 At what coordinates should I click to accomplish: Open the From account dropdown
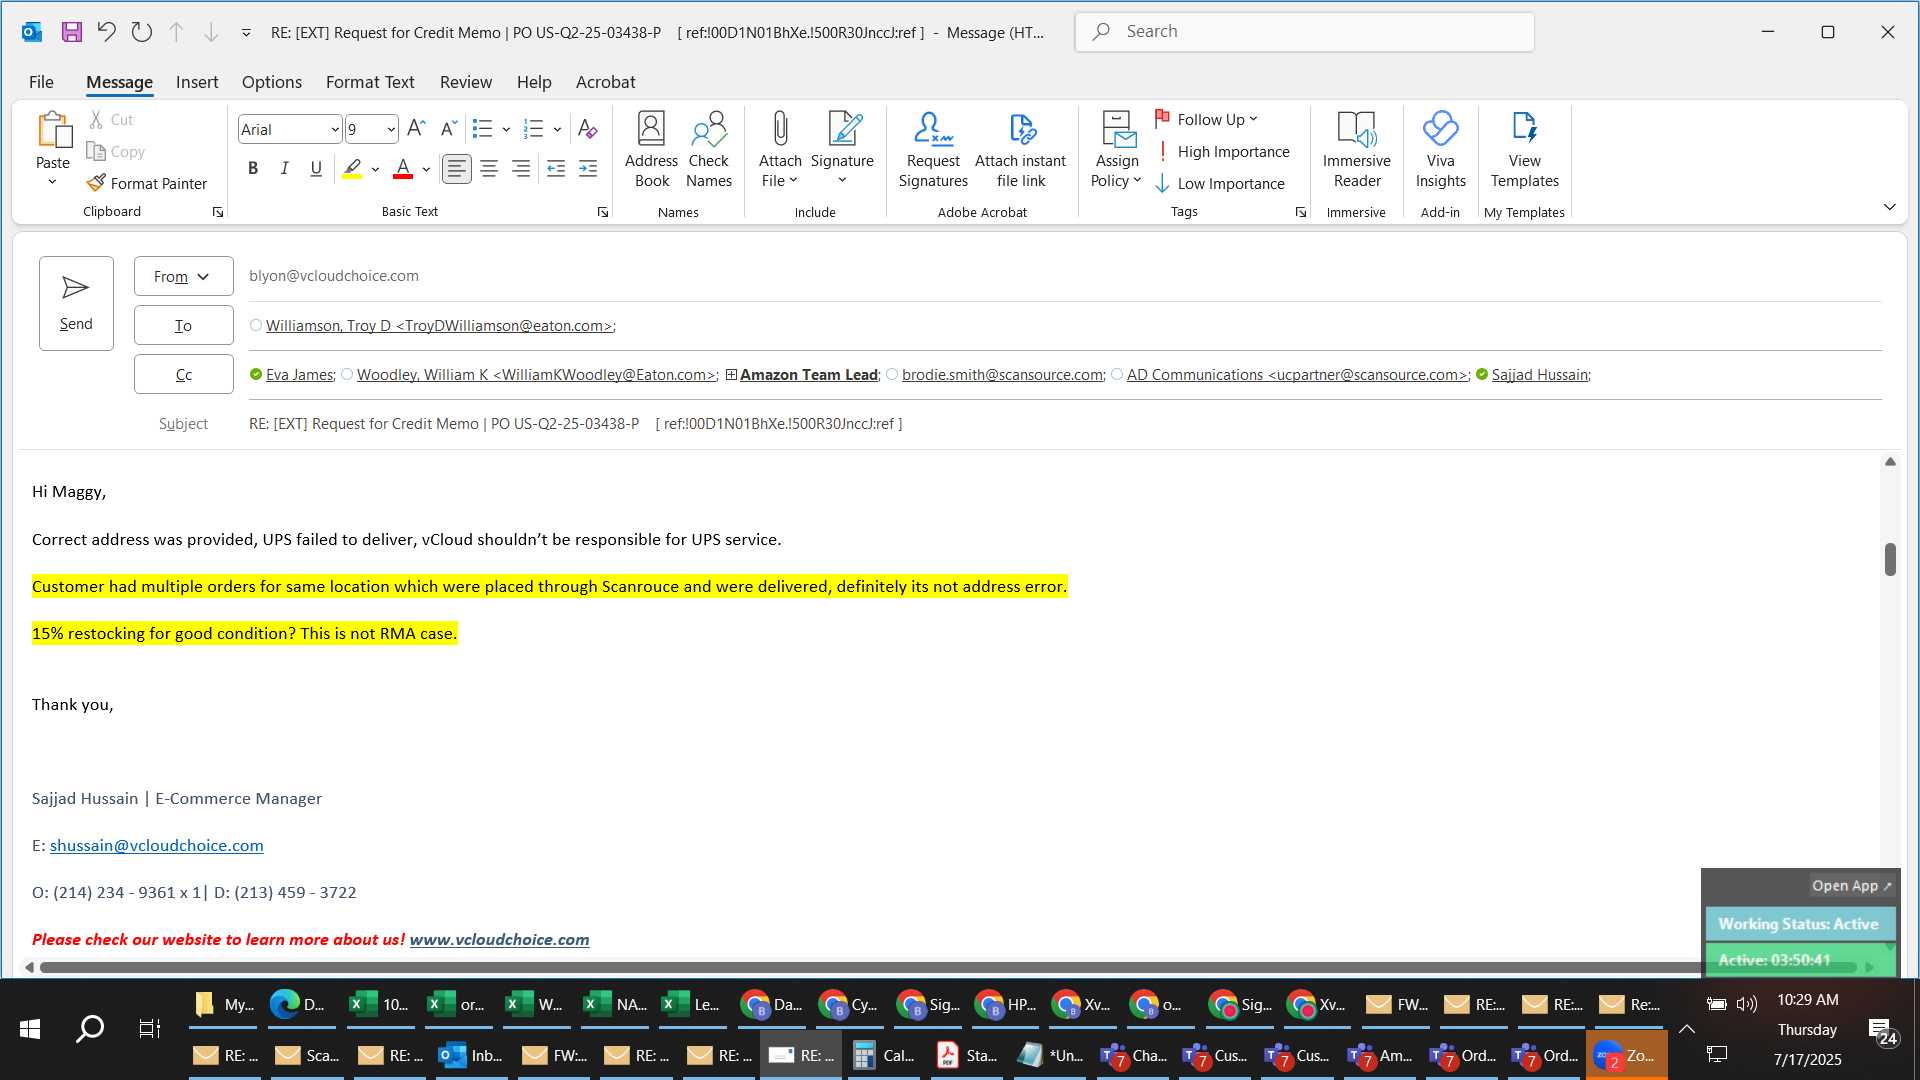[x=183, y=277]
